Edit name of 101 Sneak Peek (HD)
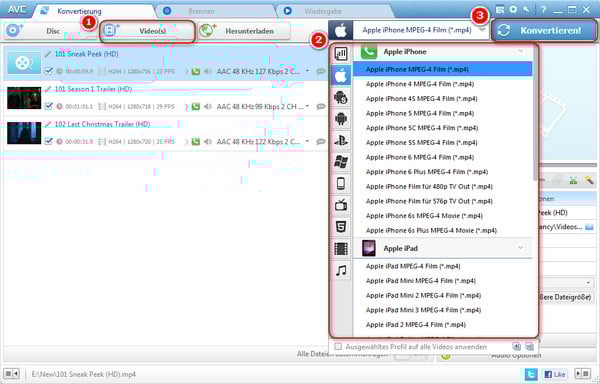This screenshot has width=600, height=384. tap(48, 54)
